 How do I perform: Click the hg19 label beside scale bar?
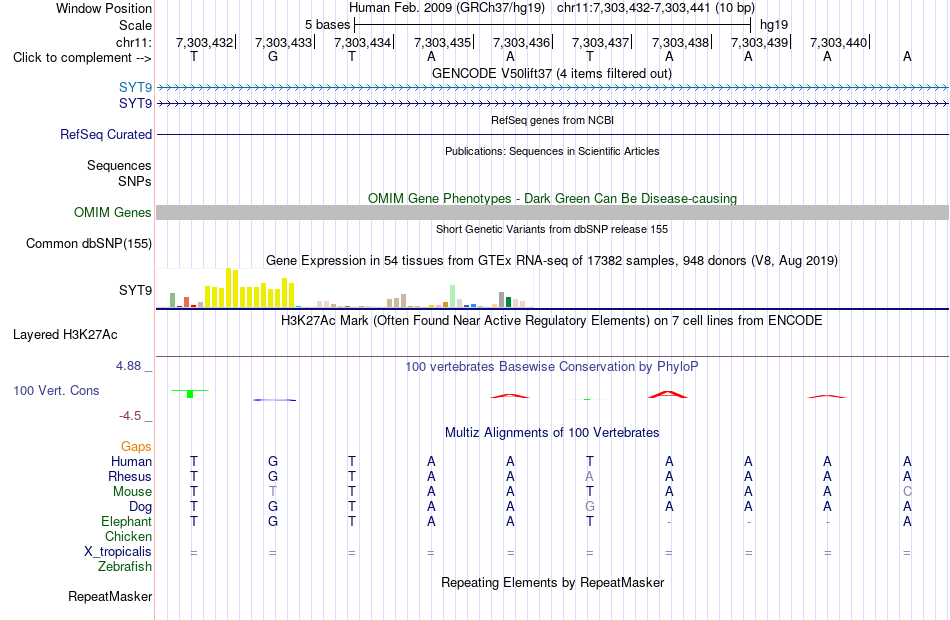click(774, 25)
